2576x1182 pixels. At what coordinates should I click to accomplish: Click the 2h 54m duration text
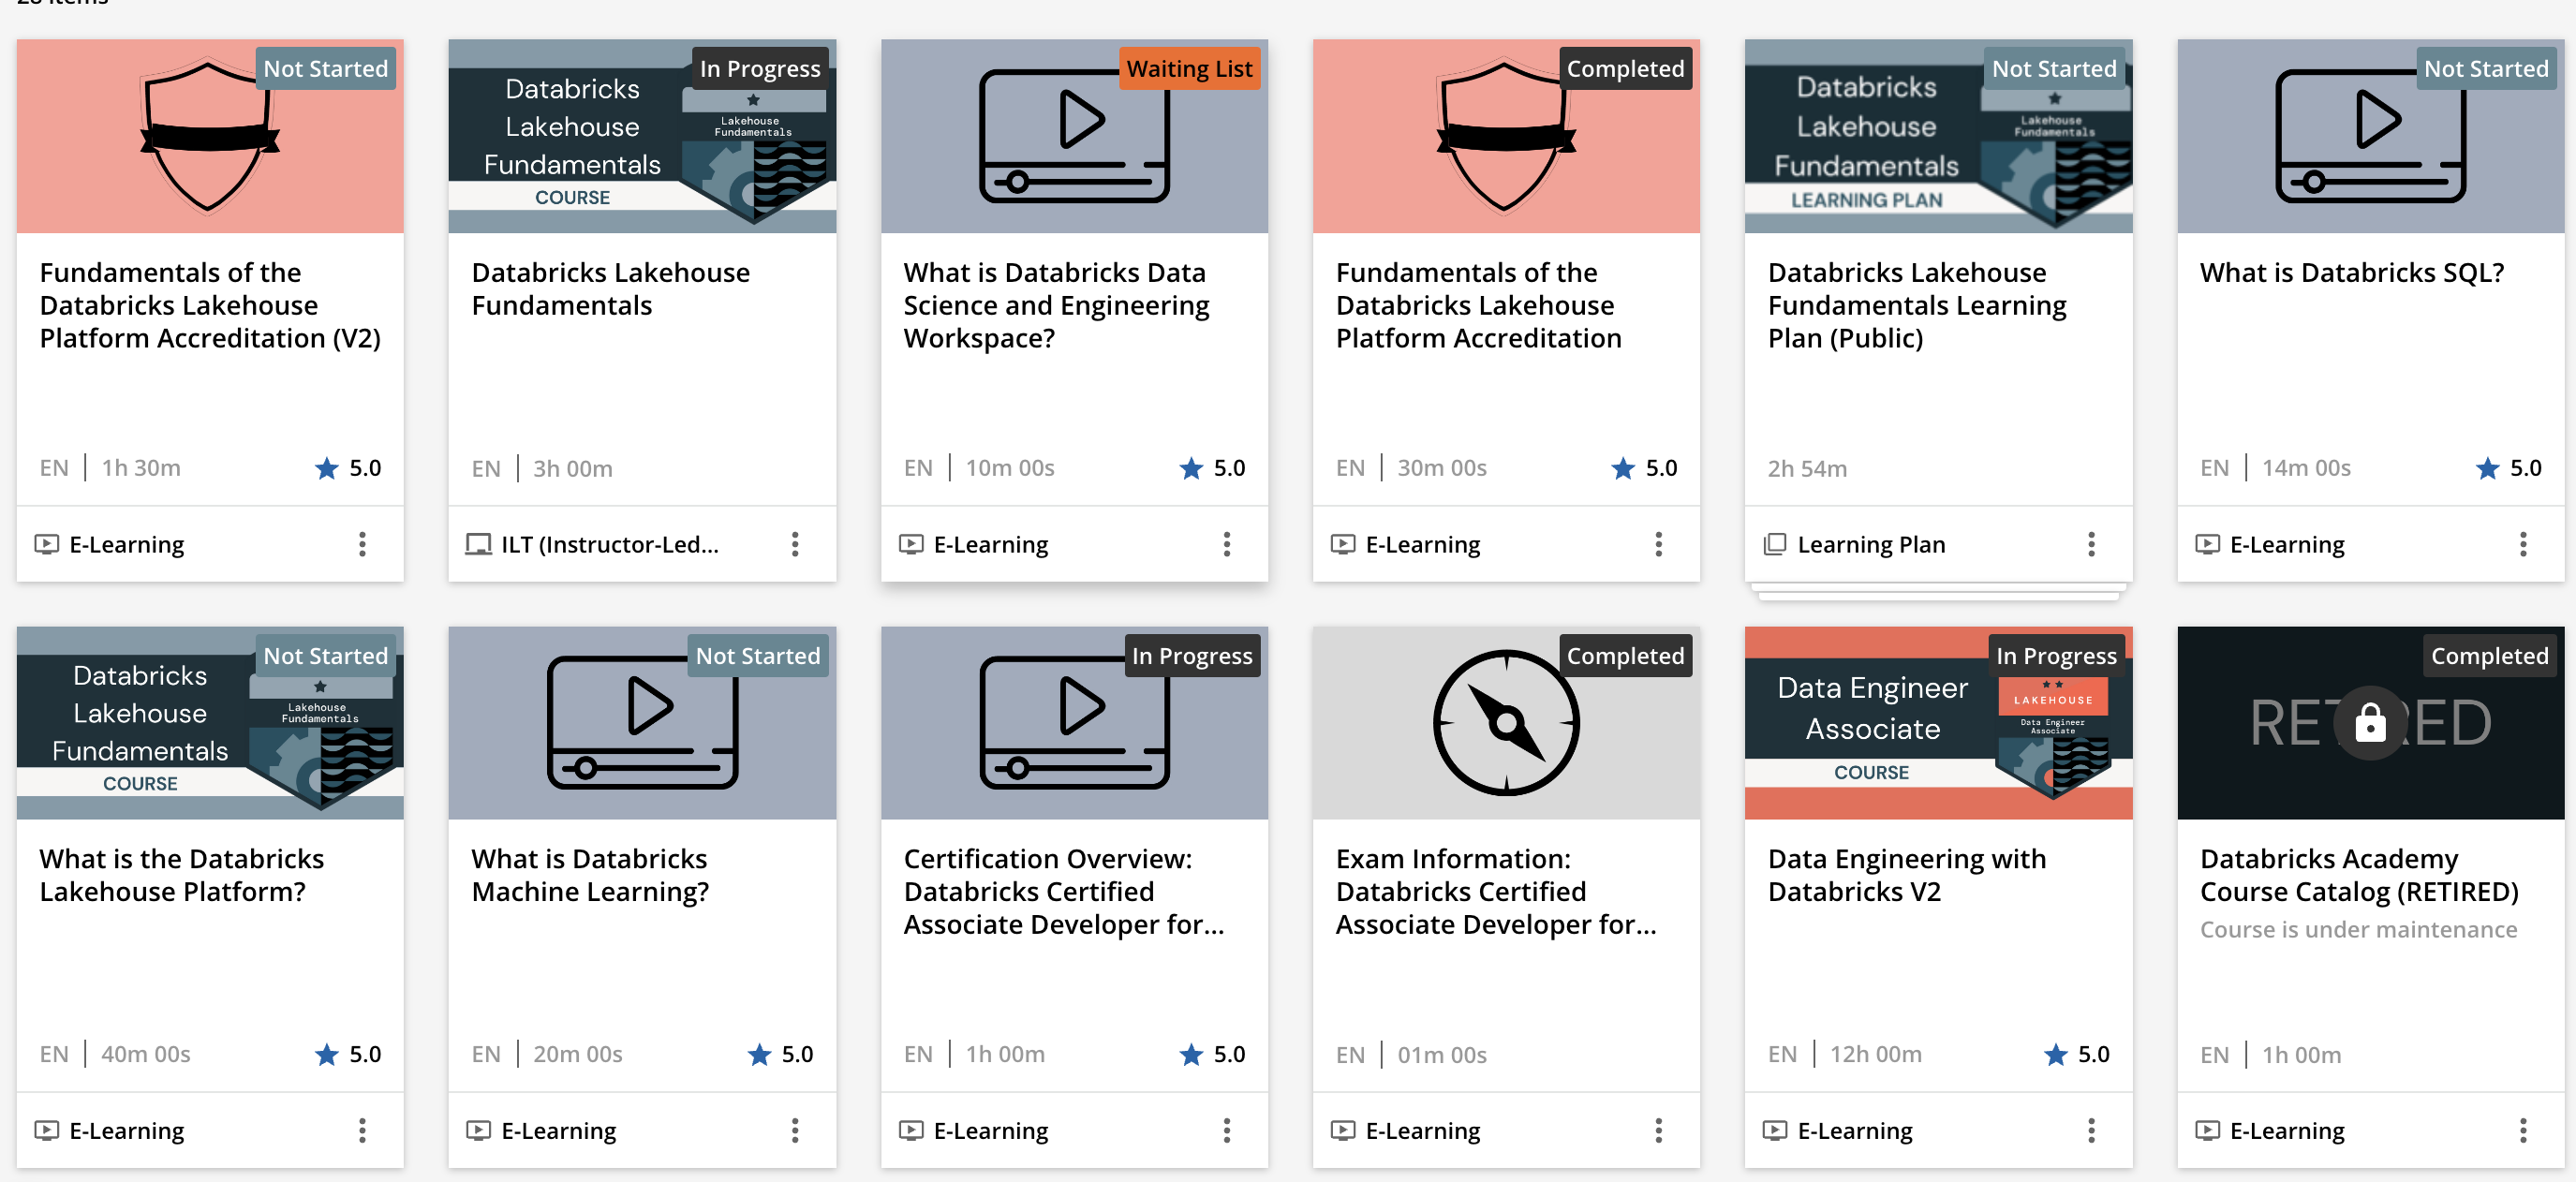[x=1807, y=469]
